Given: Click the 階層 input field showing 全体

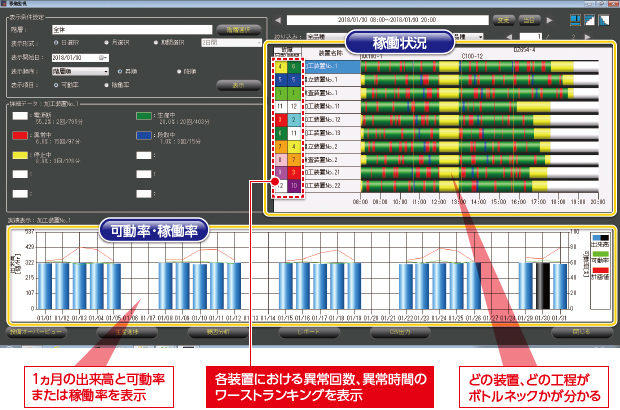Looking at the screenshot, I should coord(132,30).
